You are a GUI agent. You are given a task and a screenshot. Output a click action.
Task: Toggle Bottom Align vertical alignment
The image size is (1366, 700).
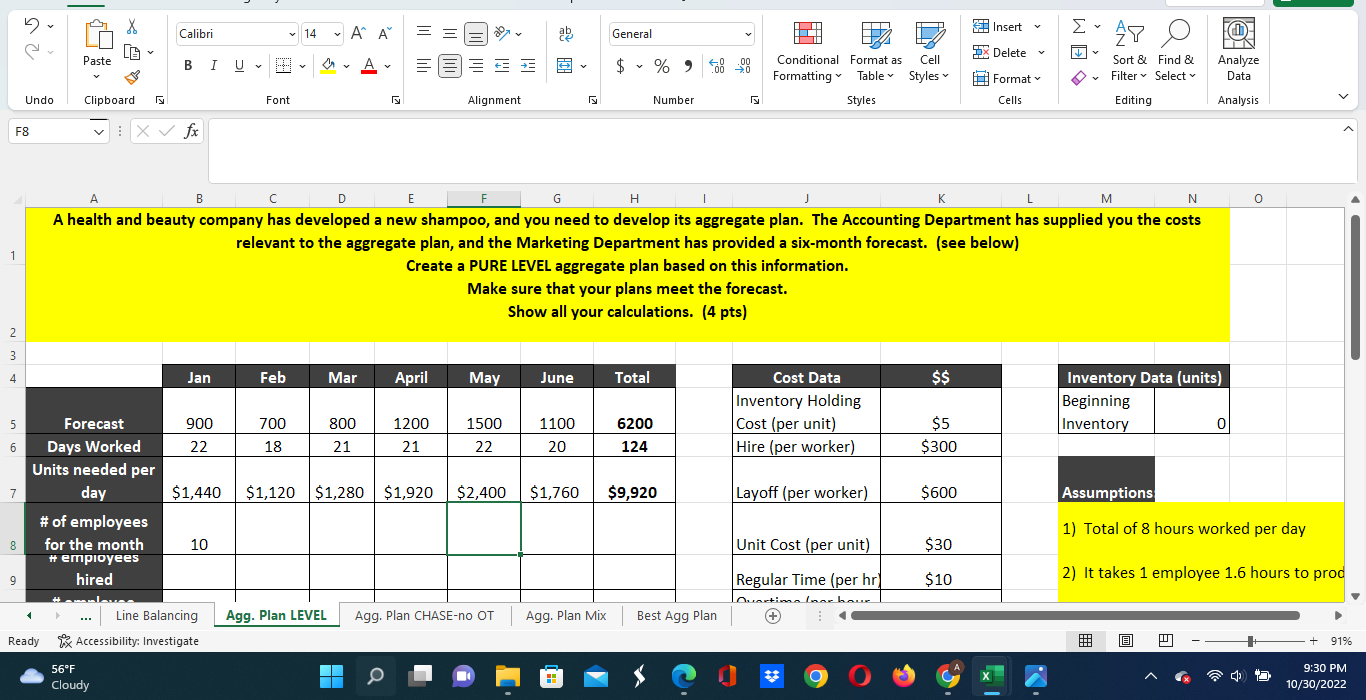tap(474, 34)
